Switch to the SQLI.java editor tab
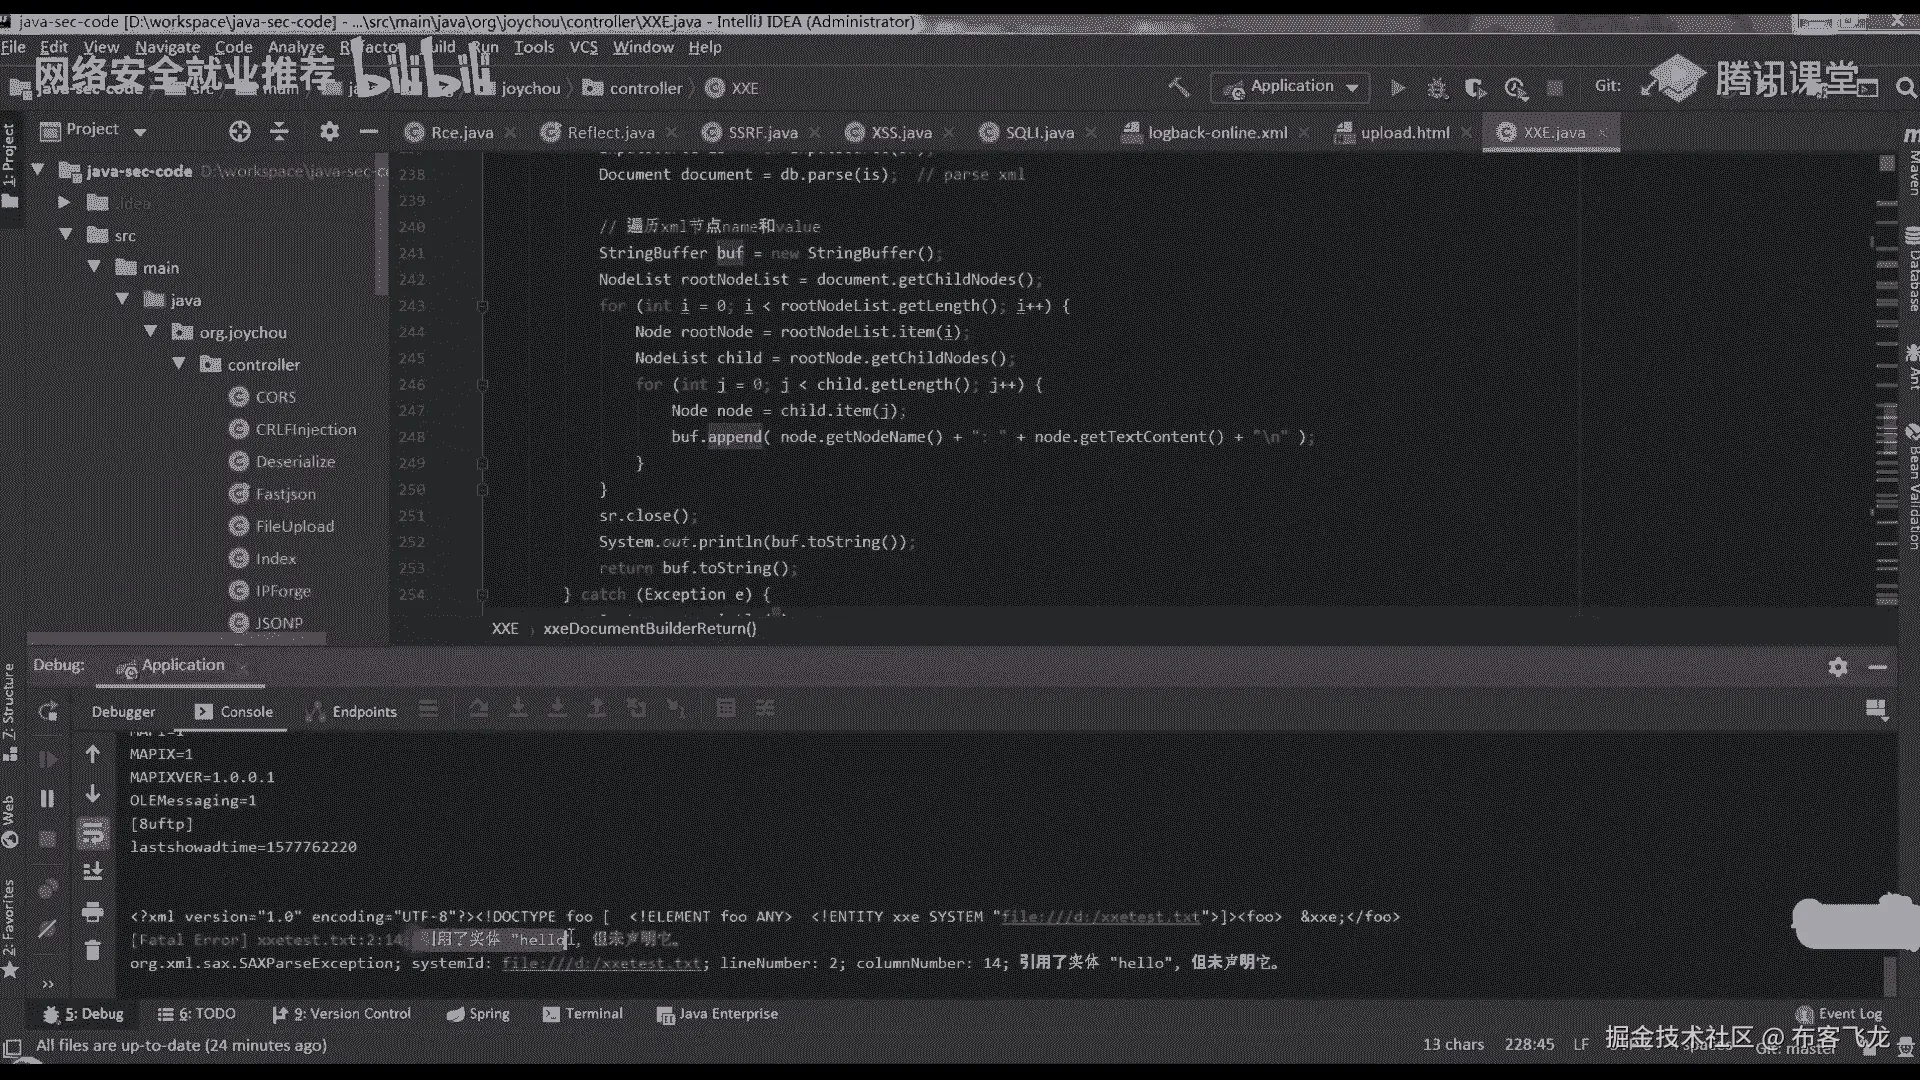This screenshot has height=1080, width=1920. pyautogui.click(x=1038, y=132)
